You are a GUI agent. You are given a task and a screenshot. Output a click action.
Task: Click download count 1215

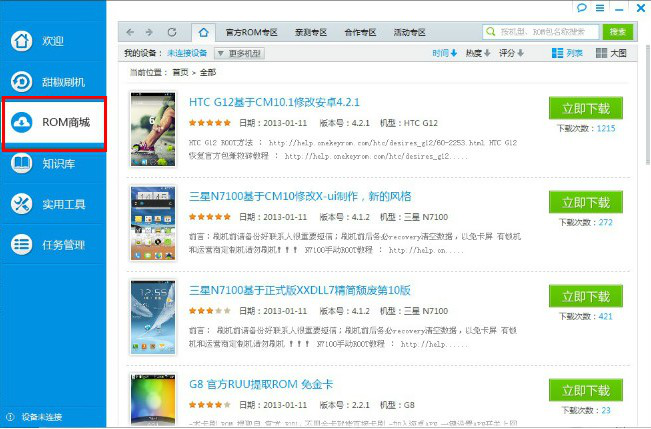(x=606, y=128)
